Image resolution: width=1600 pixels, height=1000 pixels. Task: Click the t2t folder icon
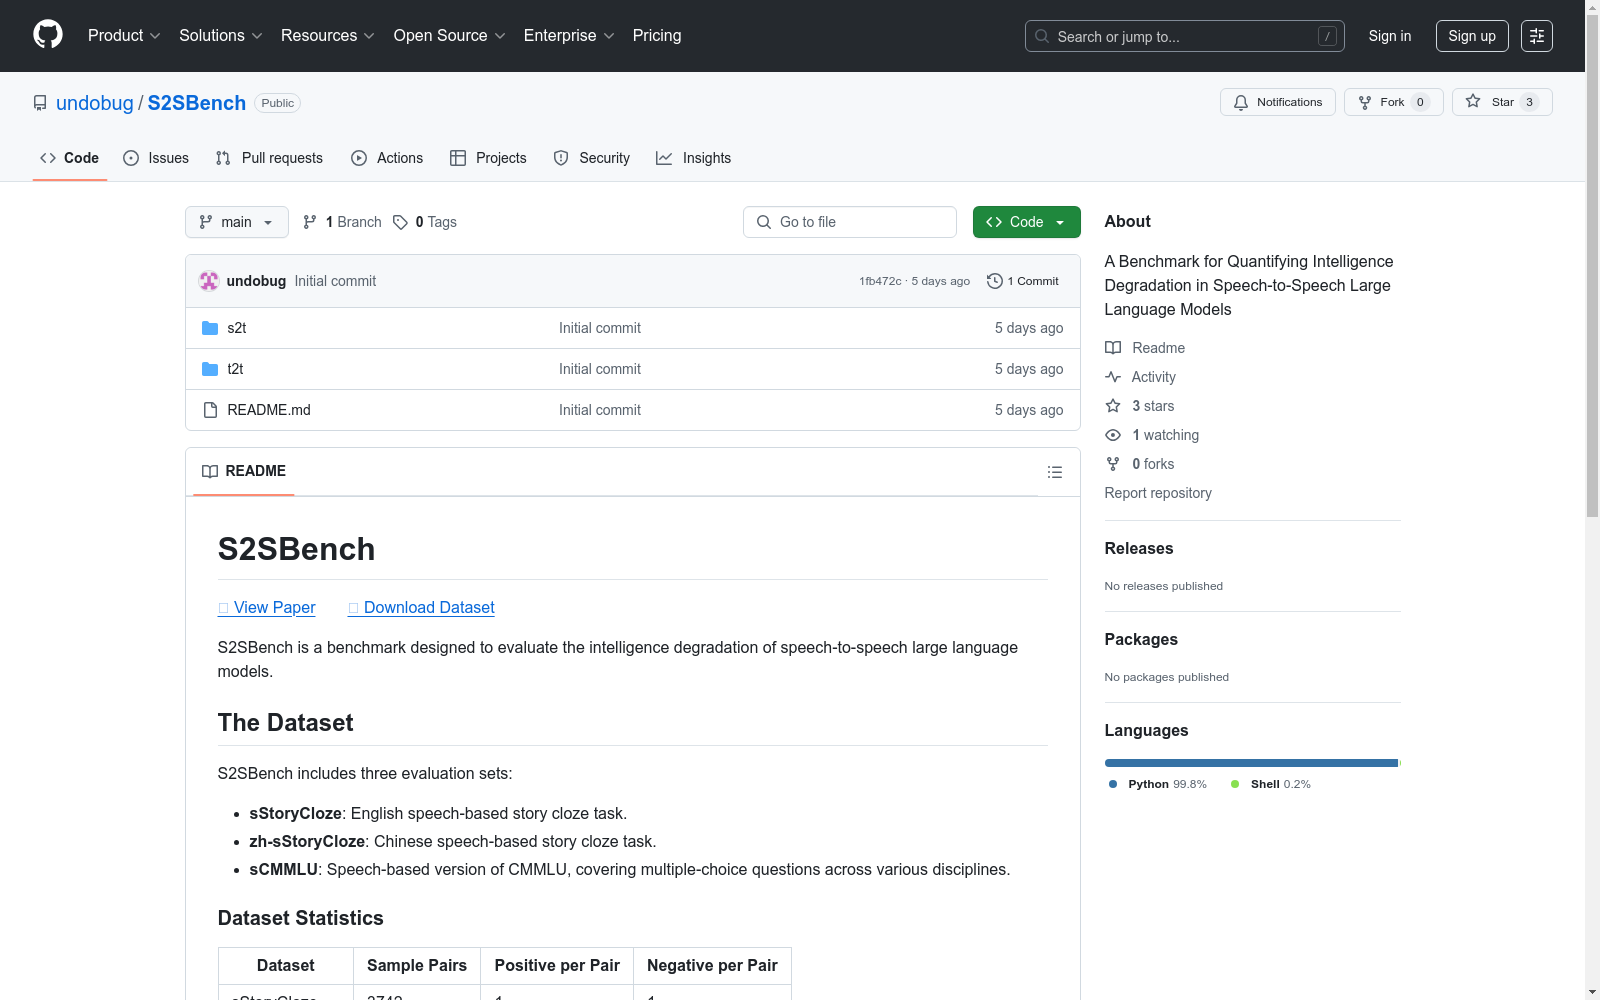click(210, 369)
